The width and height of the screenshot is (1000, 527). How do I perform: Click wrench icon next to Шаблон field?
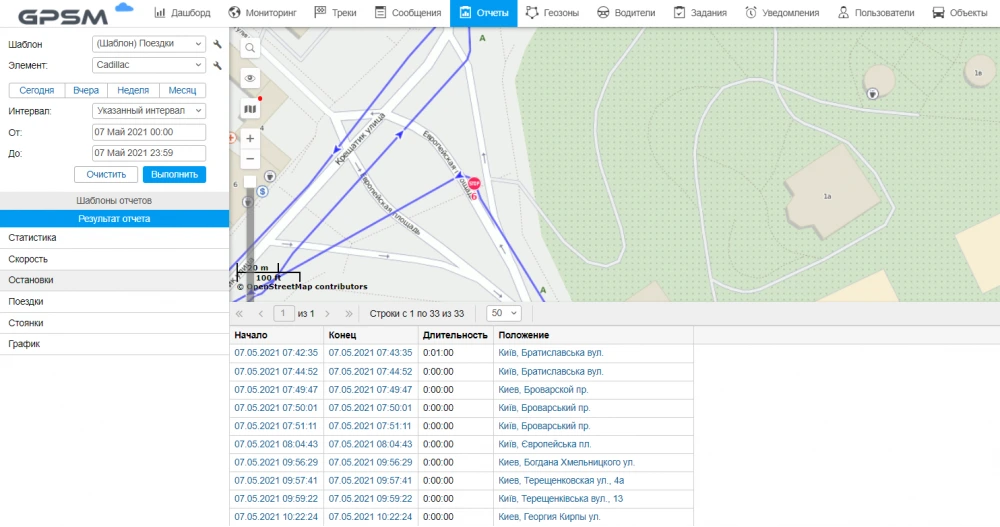click(217, 44)
